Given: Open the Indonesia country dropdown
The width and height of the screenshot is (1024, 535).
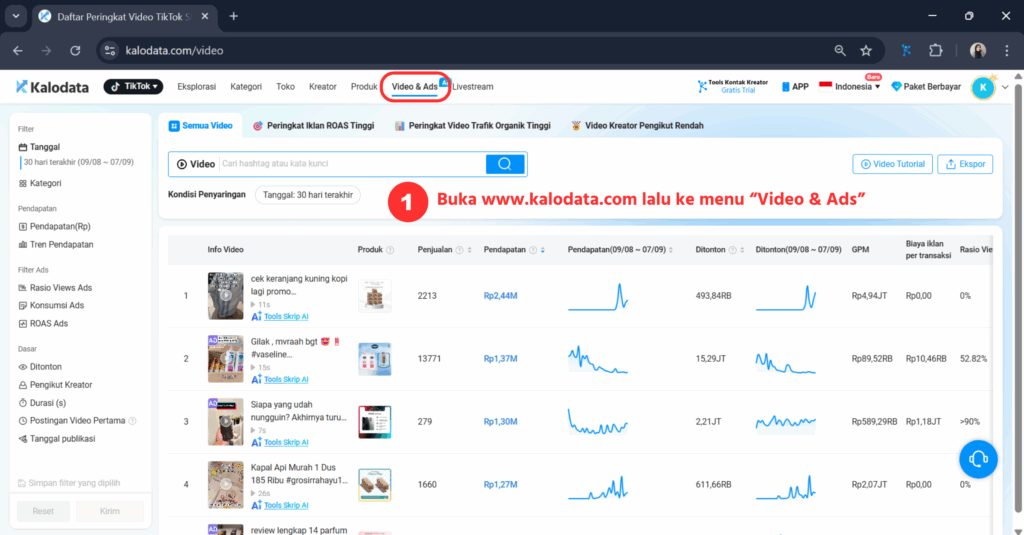Looking at the screenshot, I should tap(850, 87).
